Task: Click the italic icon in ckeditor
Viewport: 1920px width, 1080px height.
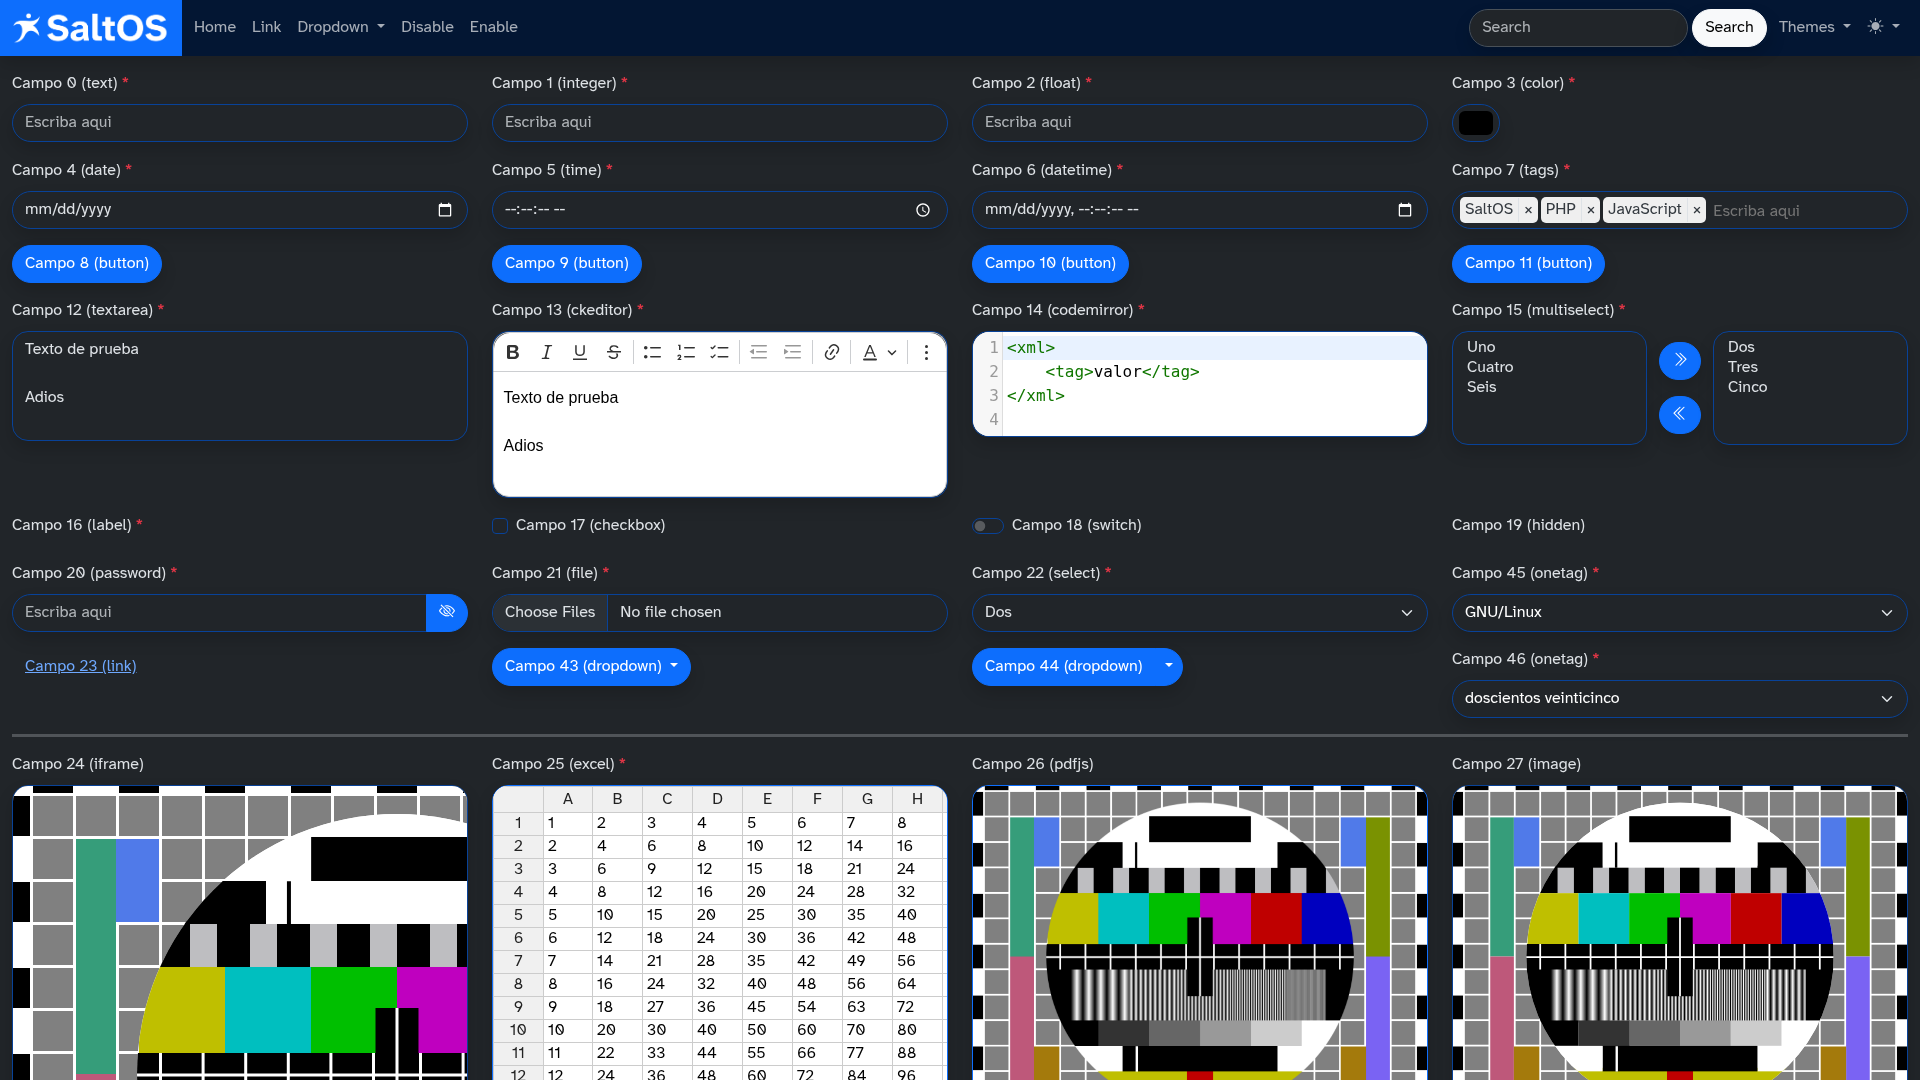Action: (x=546, y=352)
